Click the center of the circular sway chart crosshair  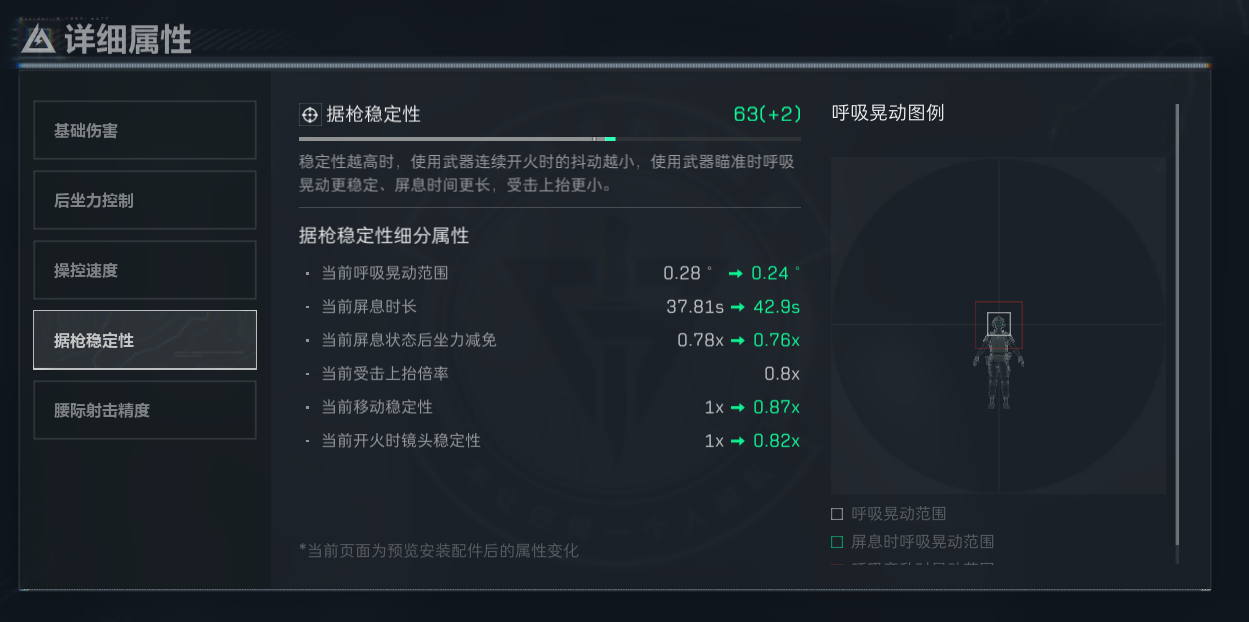point(997,324)
